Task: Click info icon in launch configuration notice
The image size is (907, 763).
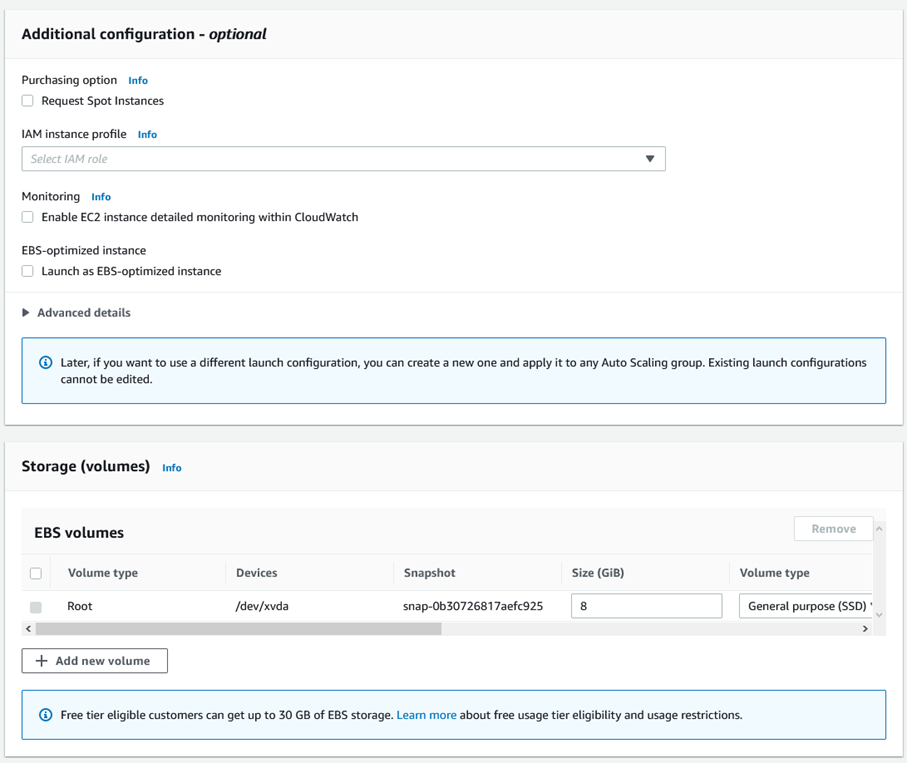Action: pos(45,363)
